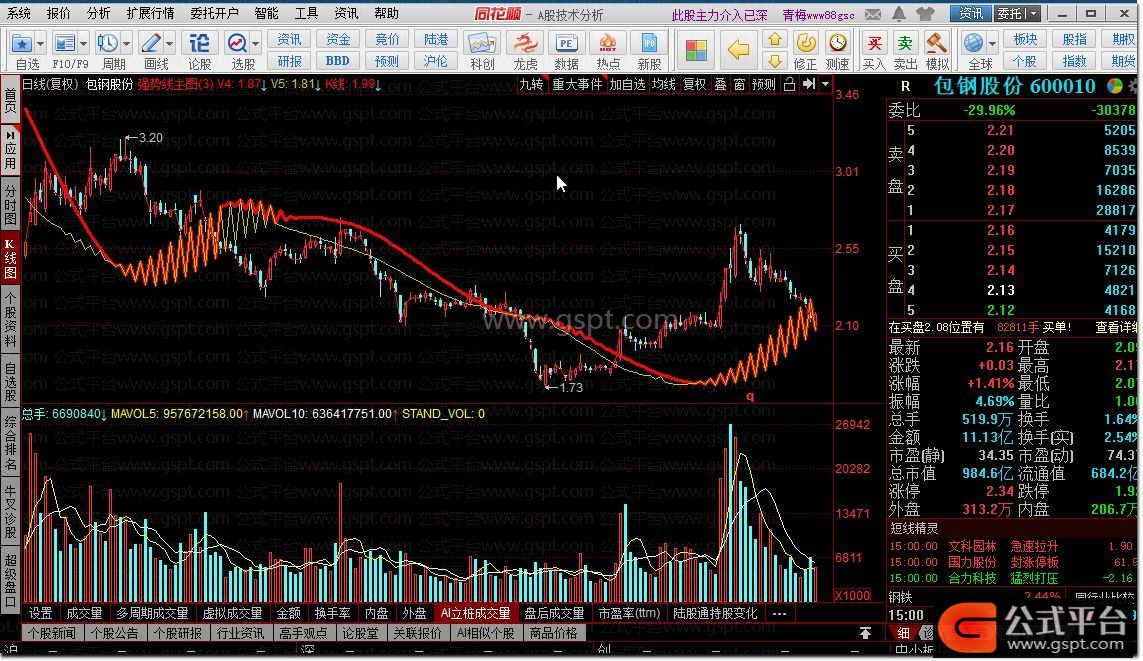Switch to the 个股公告 tab
This screenshot has height=661, width=1143.
click(x=115, y=633)
